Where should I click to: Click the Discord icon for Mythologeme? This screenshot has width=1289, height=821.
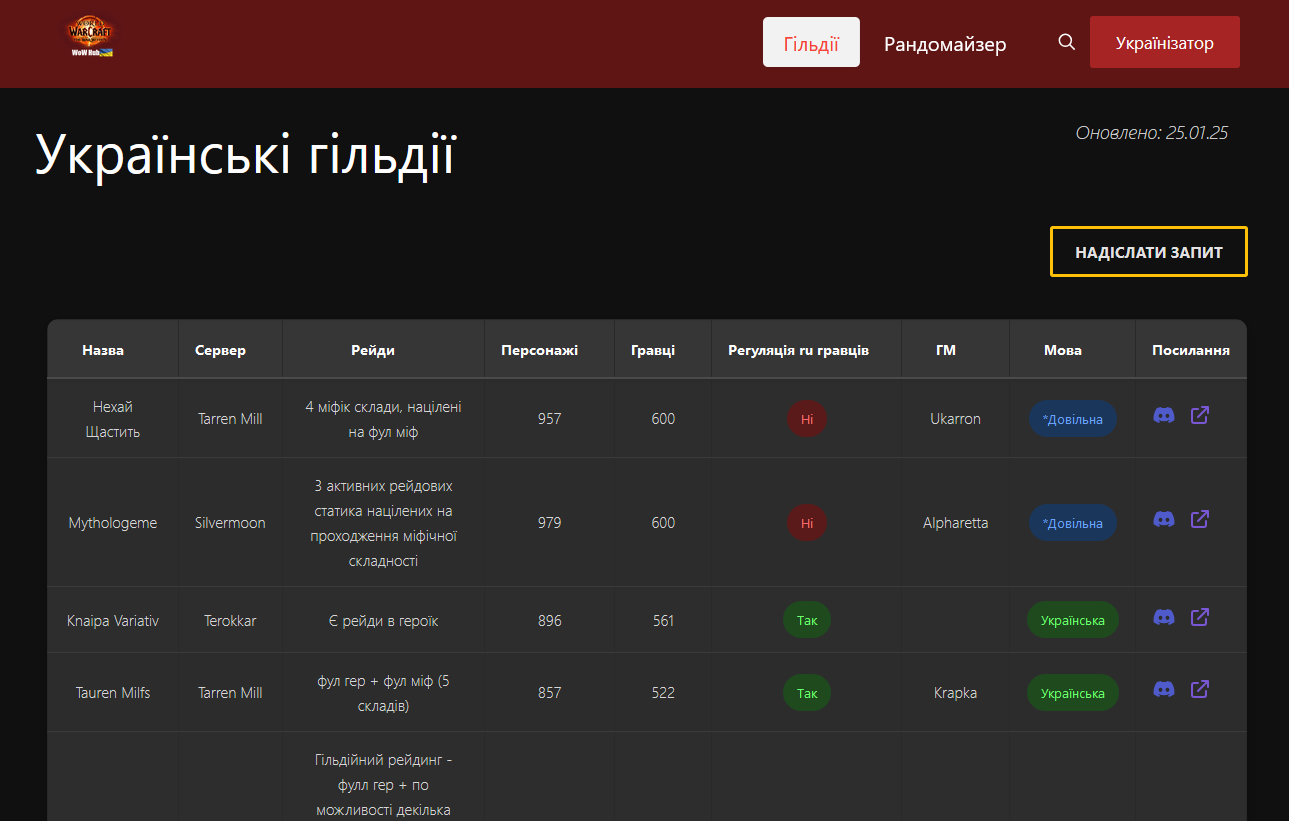[1163, 519]
